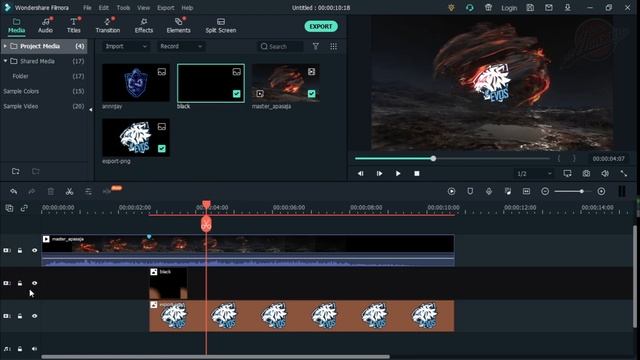Click the media Search field

281,47
